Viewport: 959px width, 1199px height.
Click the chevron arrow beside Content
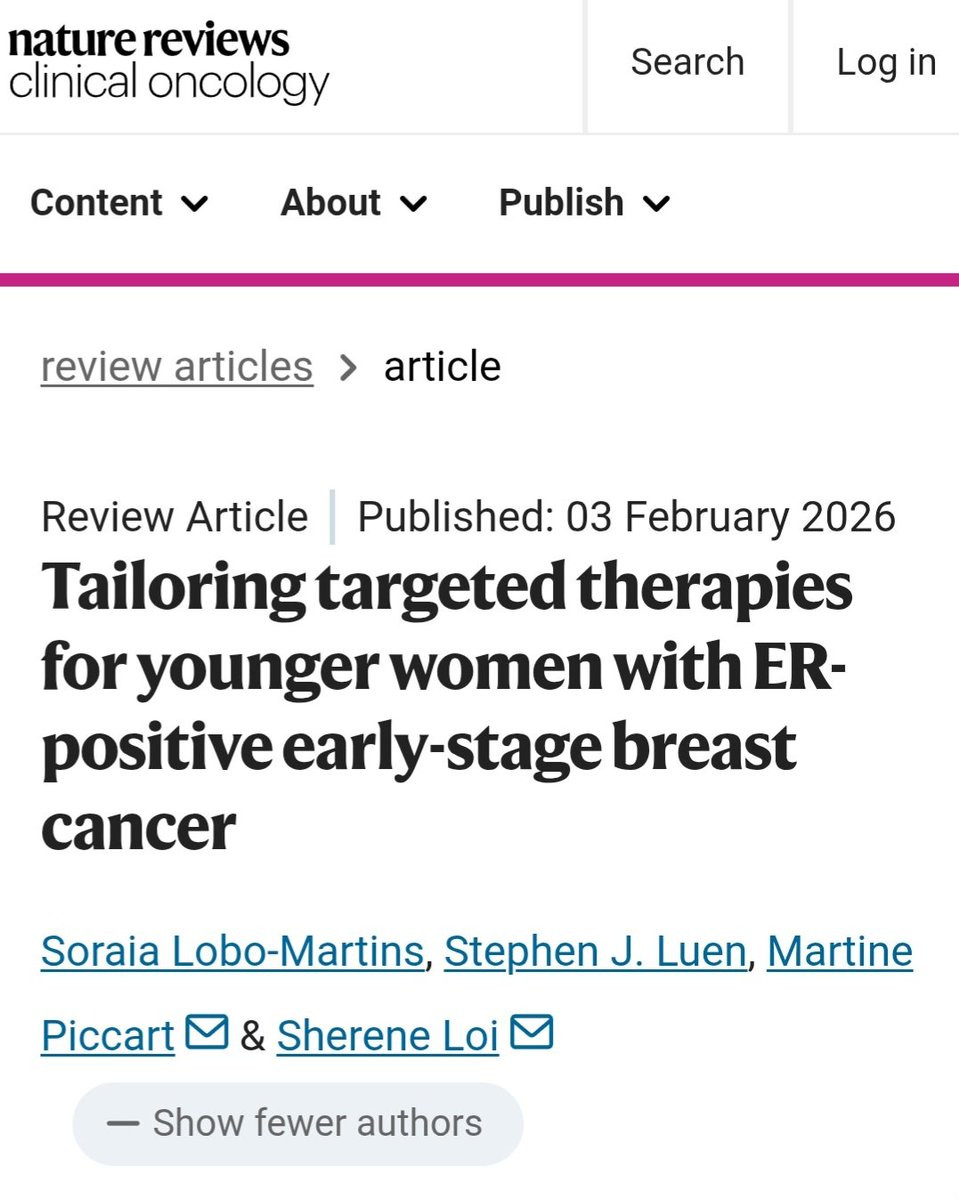point(194,204)
